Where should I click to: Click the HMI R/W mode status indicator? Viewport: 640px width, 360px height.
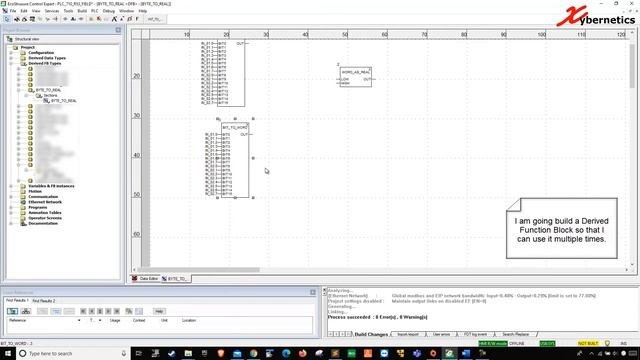point(493,344)
